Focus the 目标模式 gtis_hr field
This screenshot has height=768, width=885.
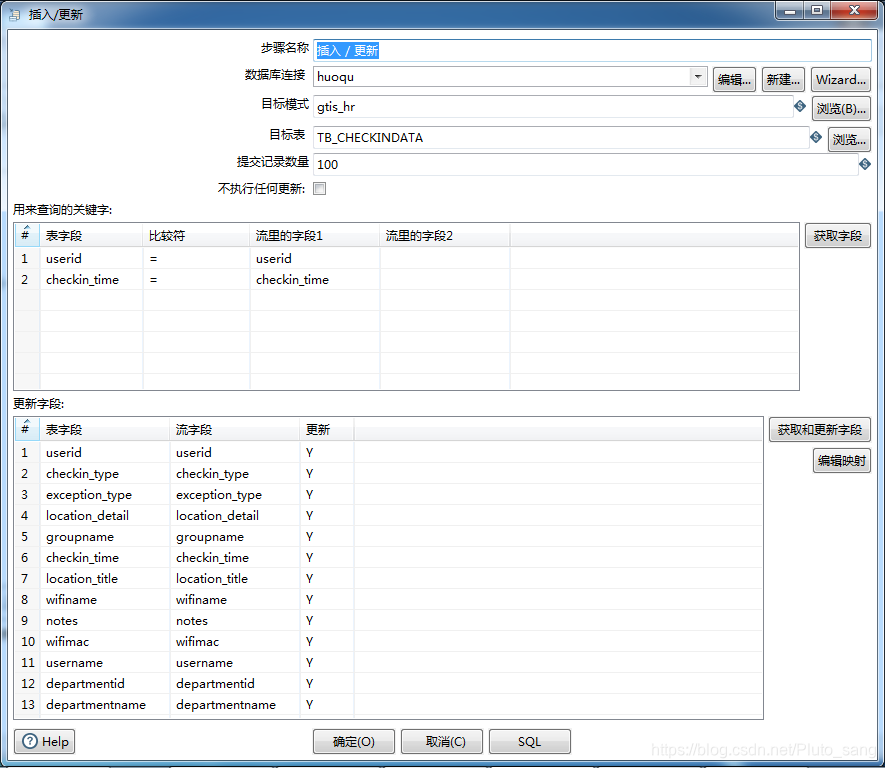point(553,107)
